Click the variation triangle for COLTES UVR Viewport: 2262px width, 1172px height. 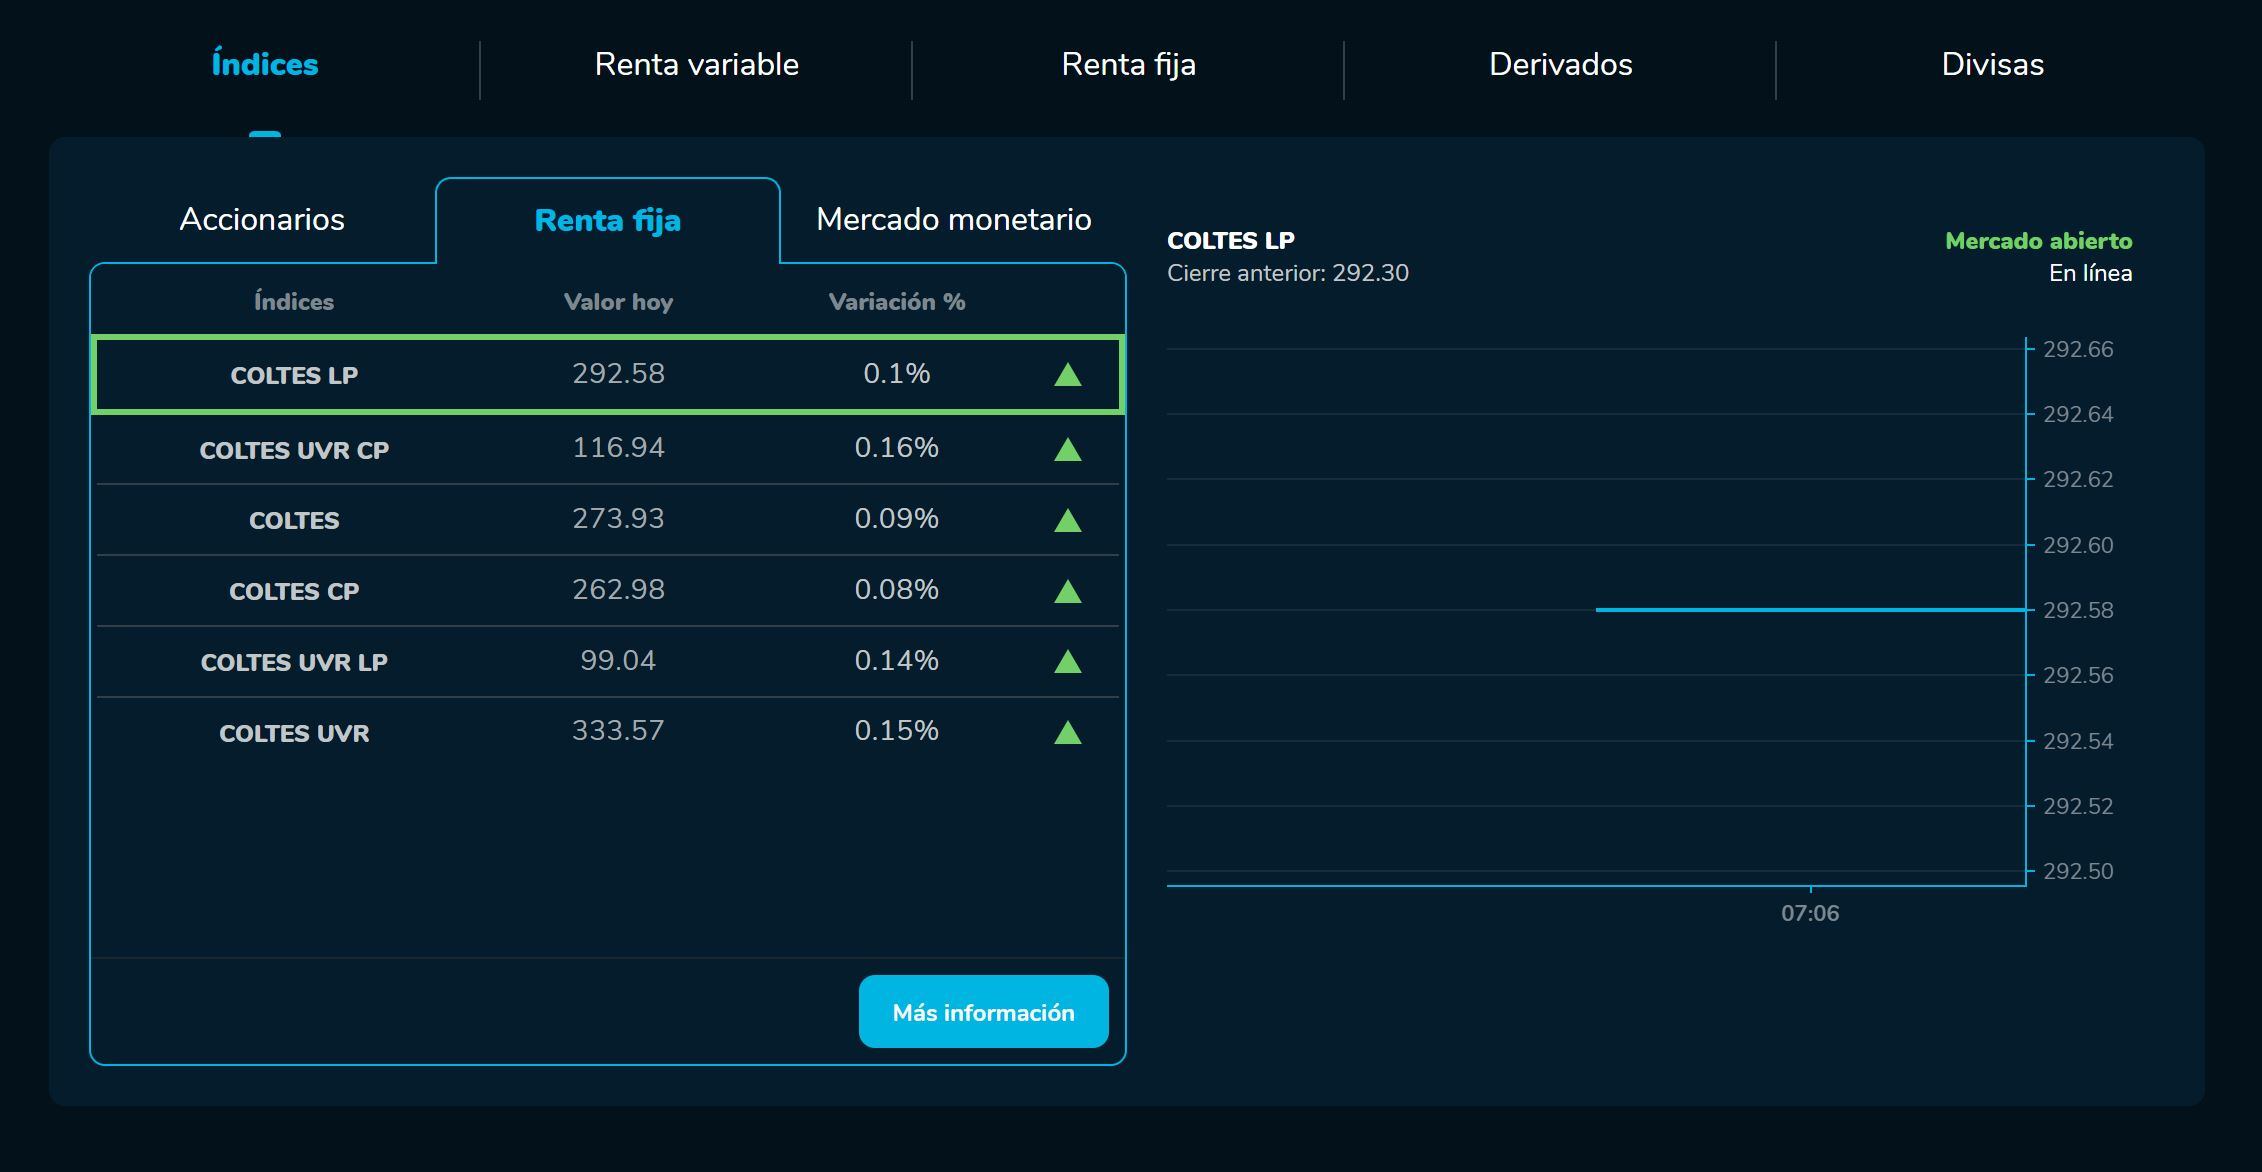coord(1068,732)
